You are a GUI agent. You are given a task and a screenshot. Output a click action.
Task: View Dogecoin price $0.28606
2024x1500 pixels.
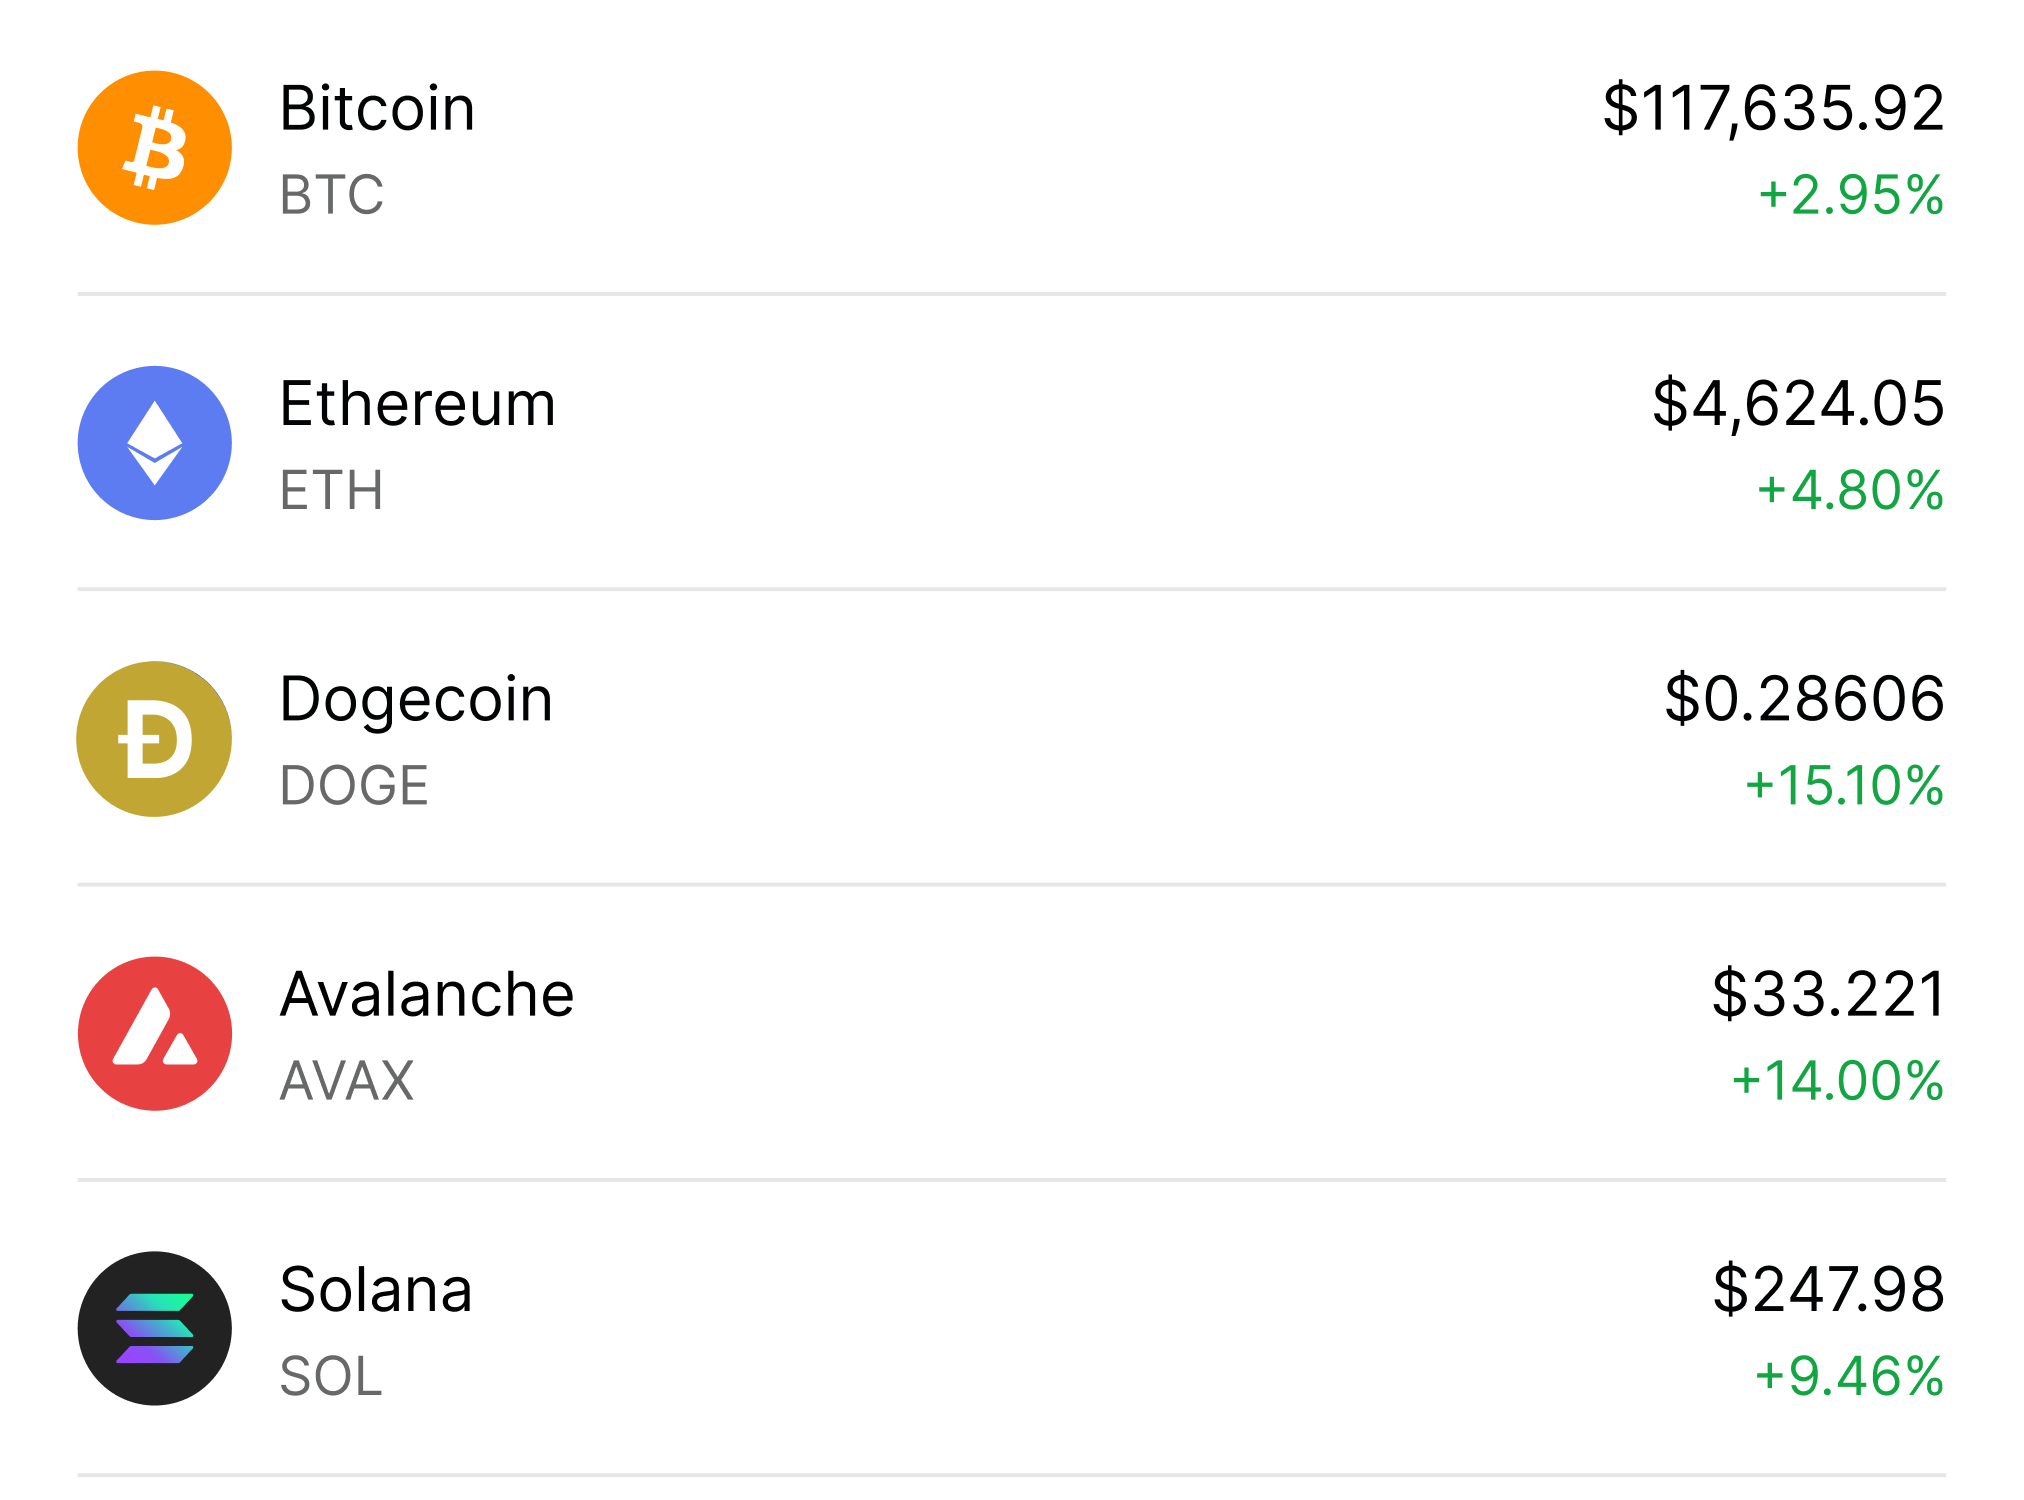[x=1804, y=699]
